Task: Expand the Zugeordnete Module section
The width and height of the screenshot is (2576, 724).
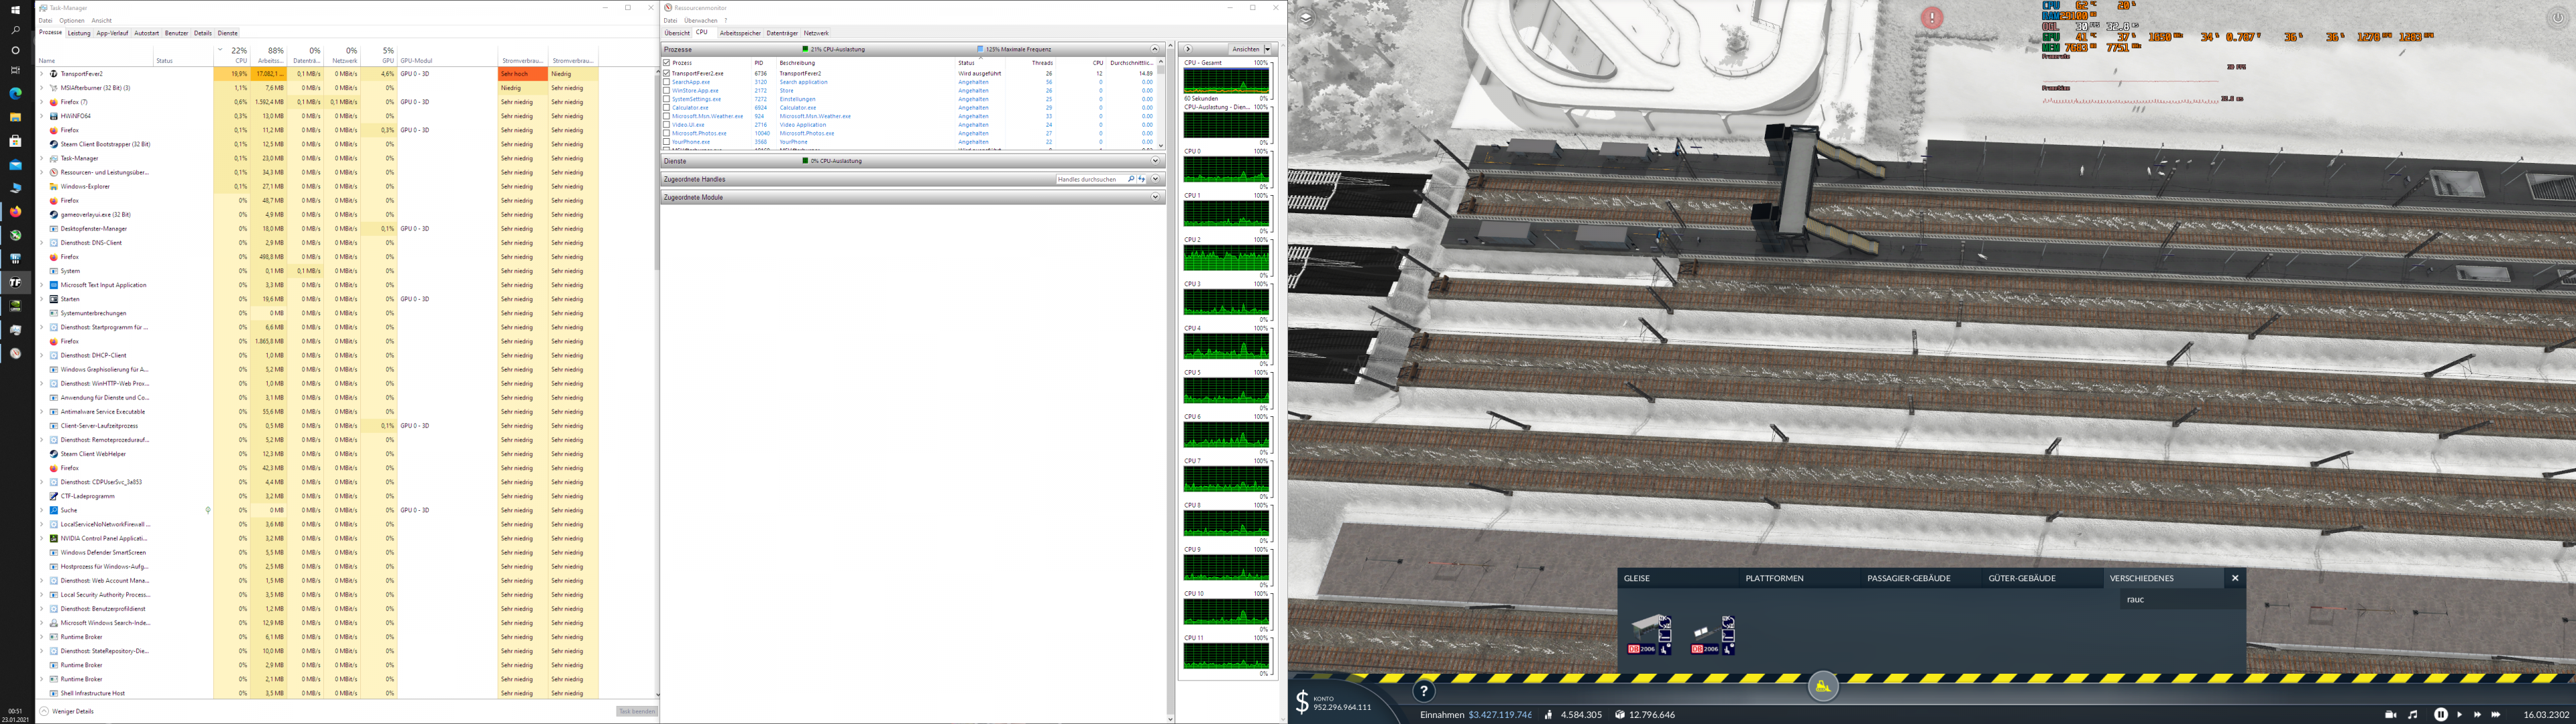Action: [1155, 197]
